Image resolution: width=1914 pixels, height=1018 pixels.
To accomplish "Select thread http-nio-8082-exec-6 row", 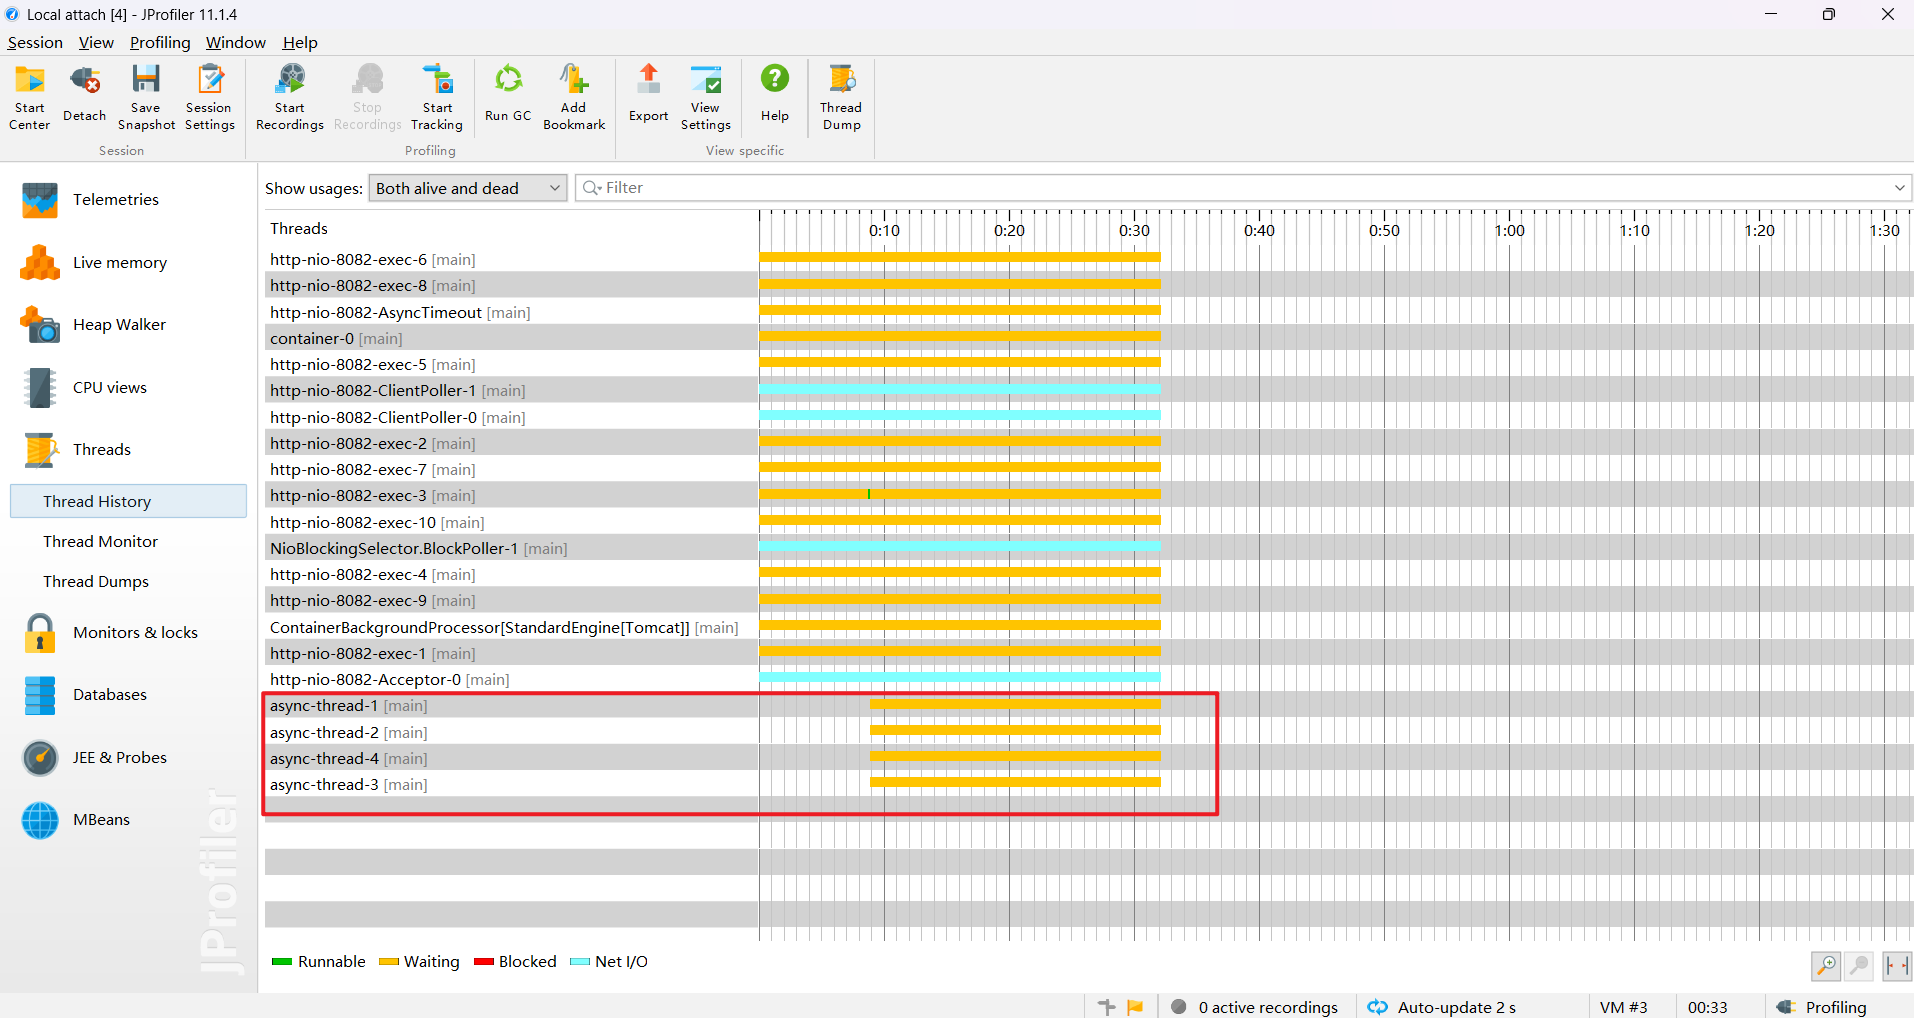I will 511,259.
